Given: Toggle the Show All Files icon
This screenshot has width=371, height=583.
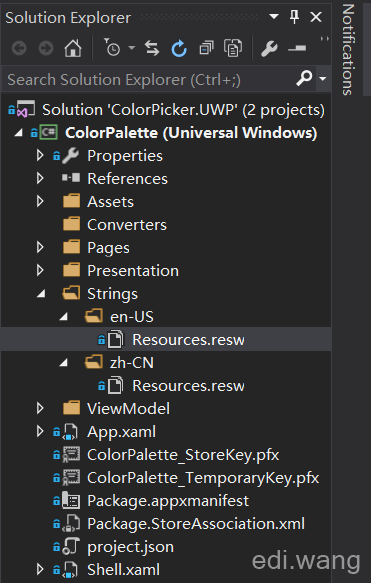Looking at the screenshot, I should pos(233,48).
